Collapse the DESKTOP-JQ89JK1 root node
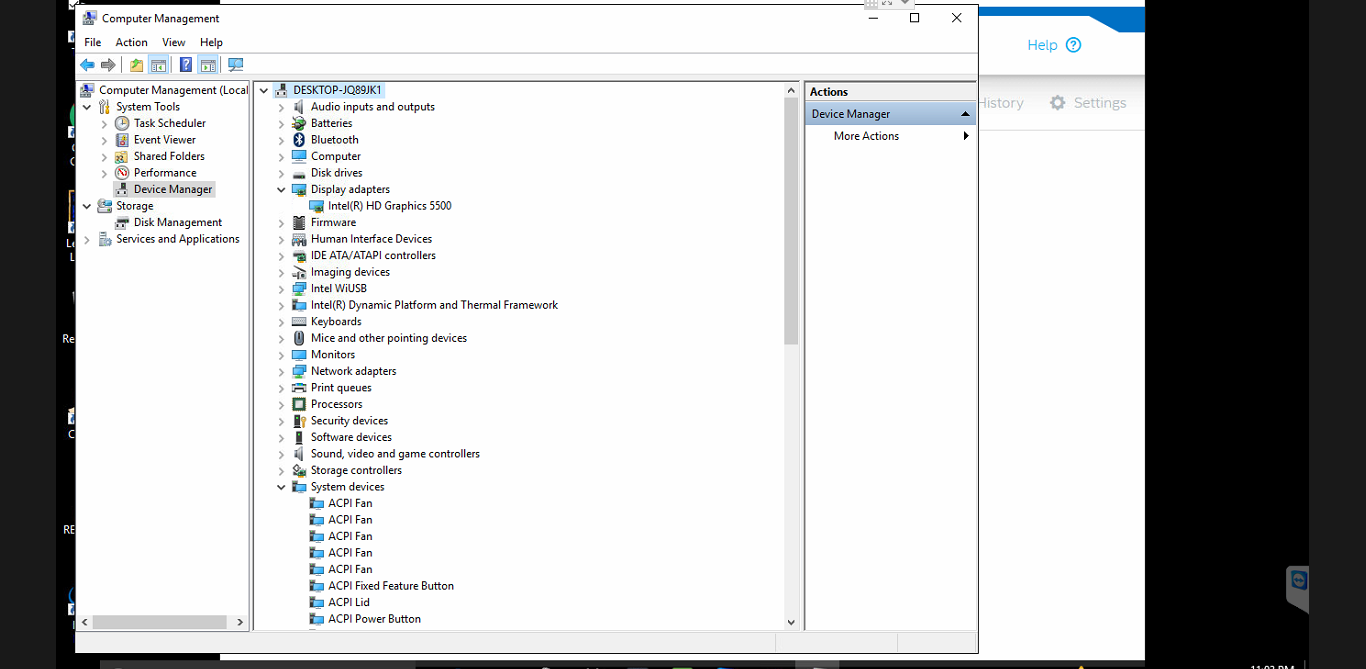 (264, 90)
